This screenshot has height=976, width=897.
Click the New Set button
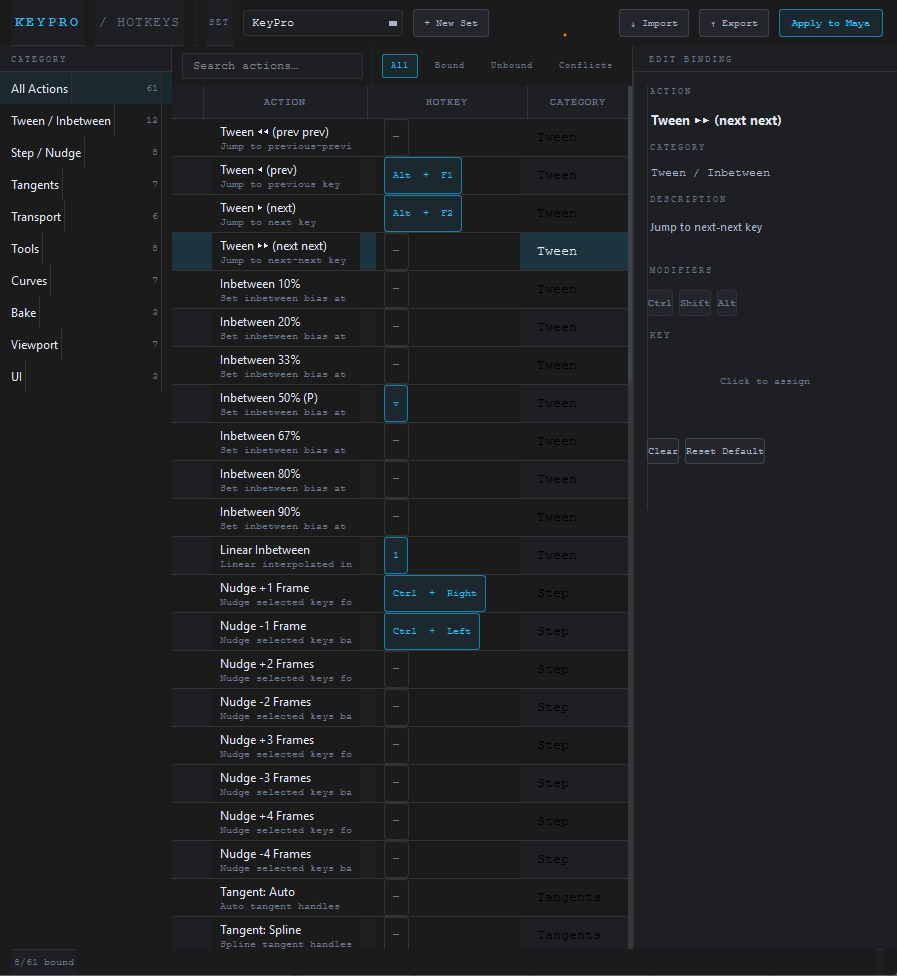(451, 23)
